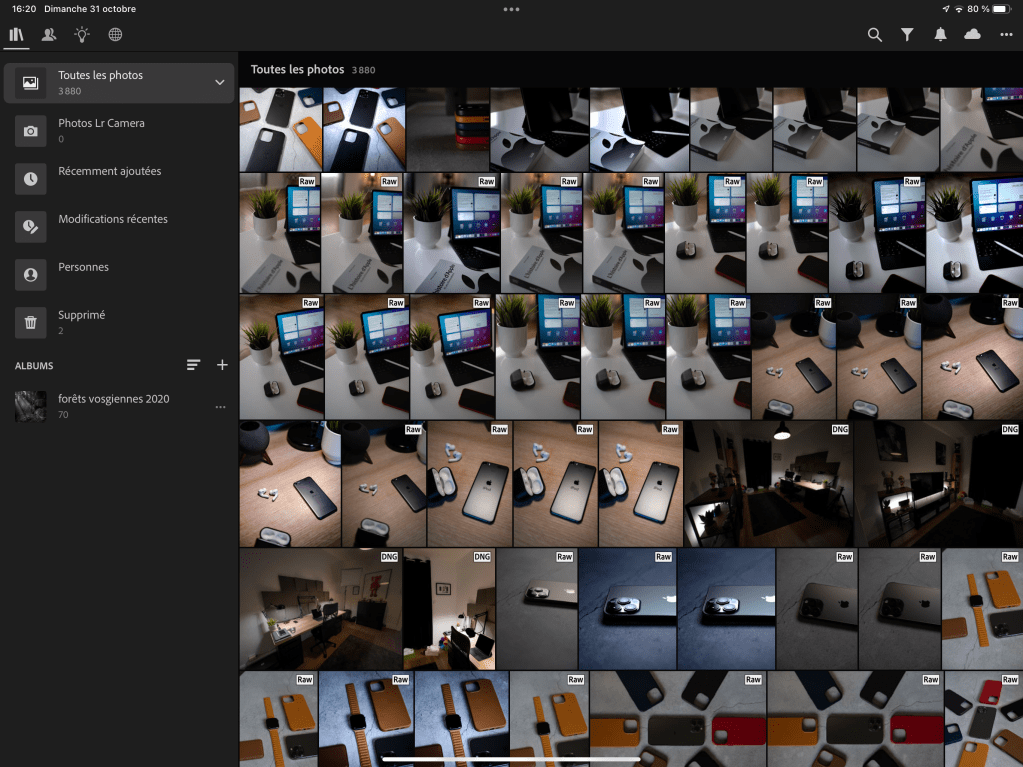Tap the iPadOS three-dot multitasking control

(x=511, y=9)
